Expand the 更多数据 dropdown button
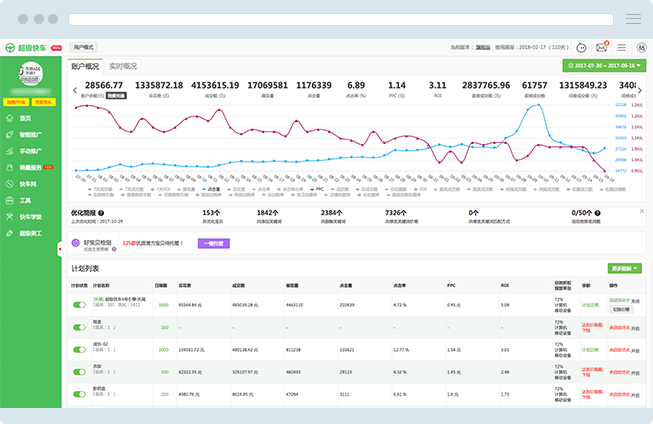 (x=625, y=268)
